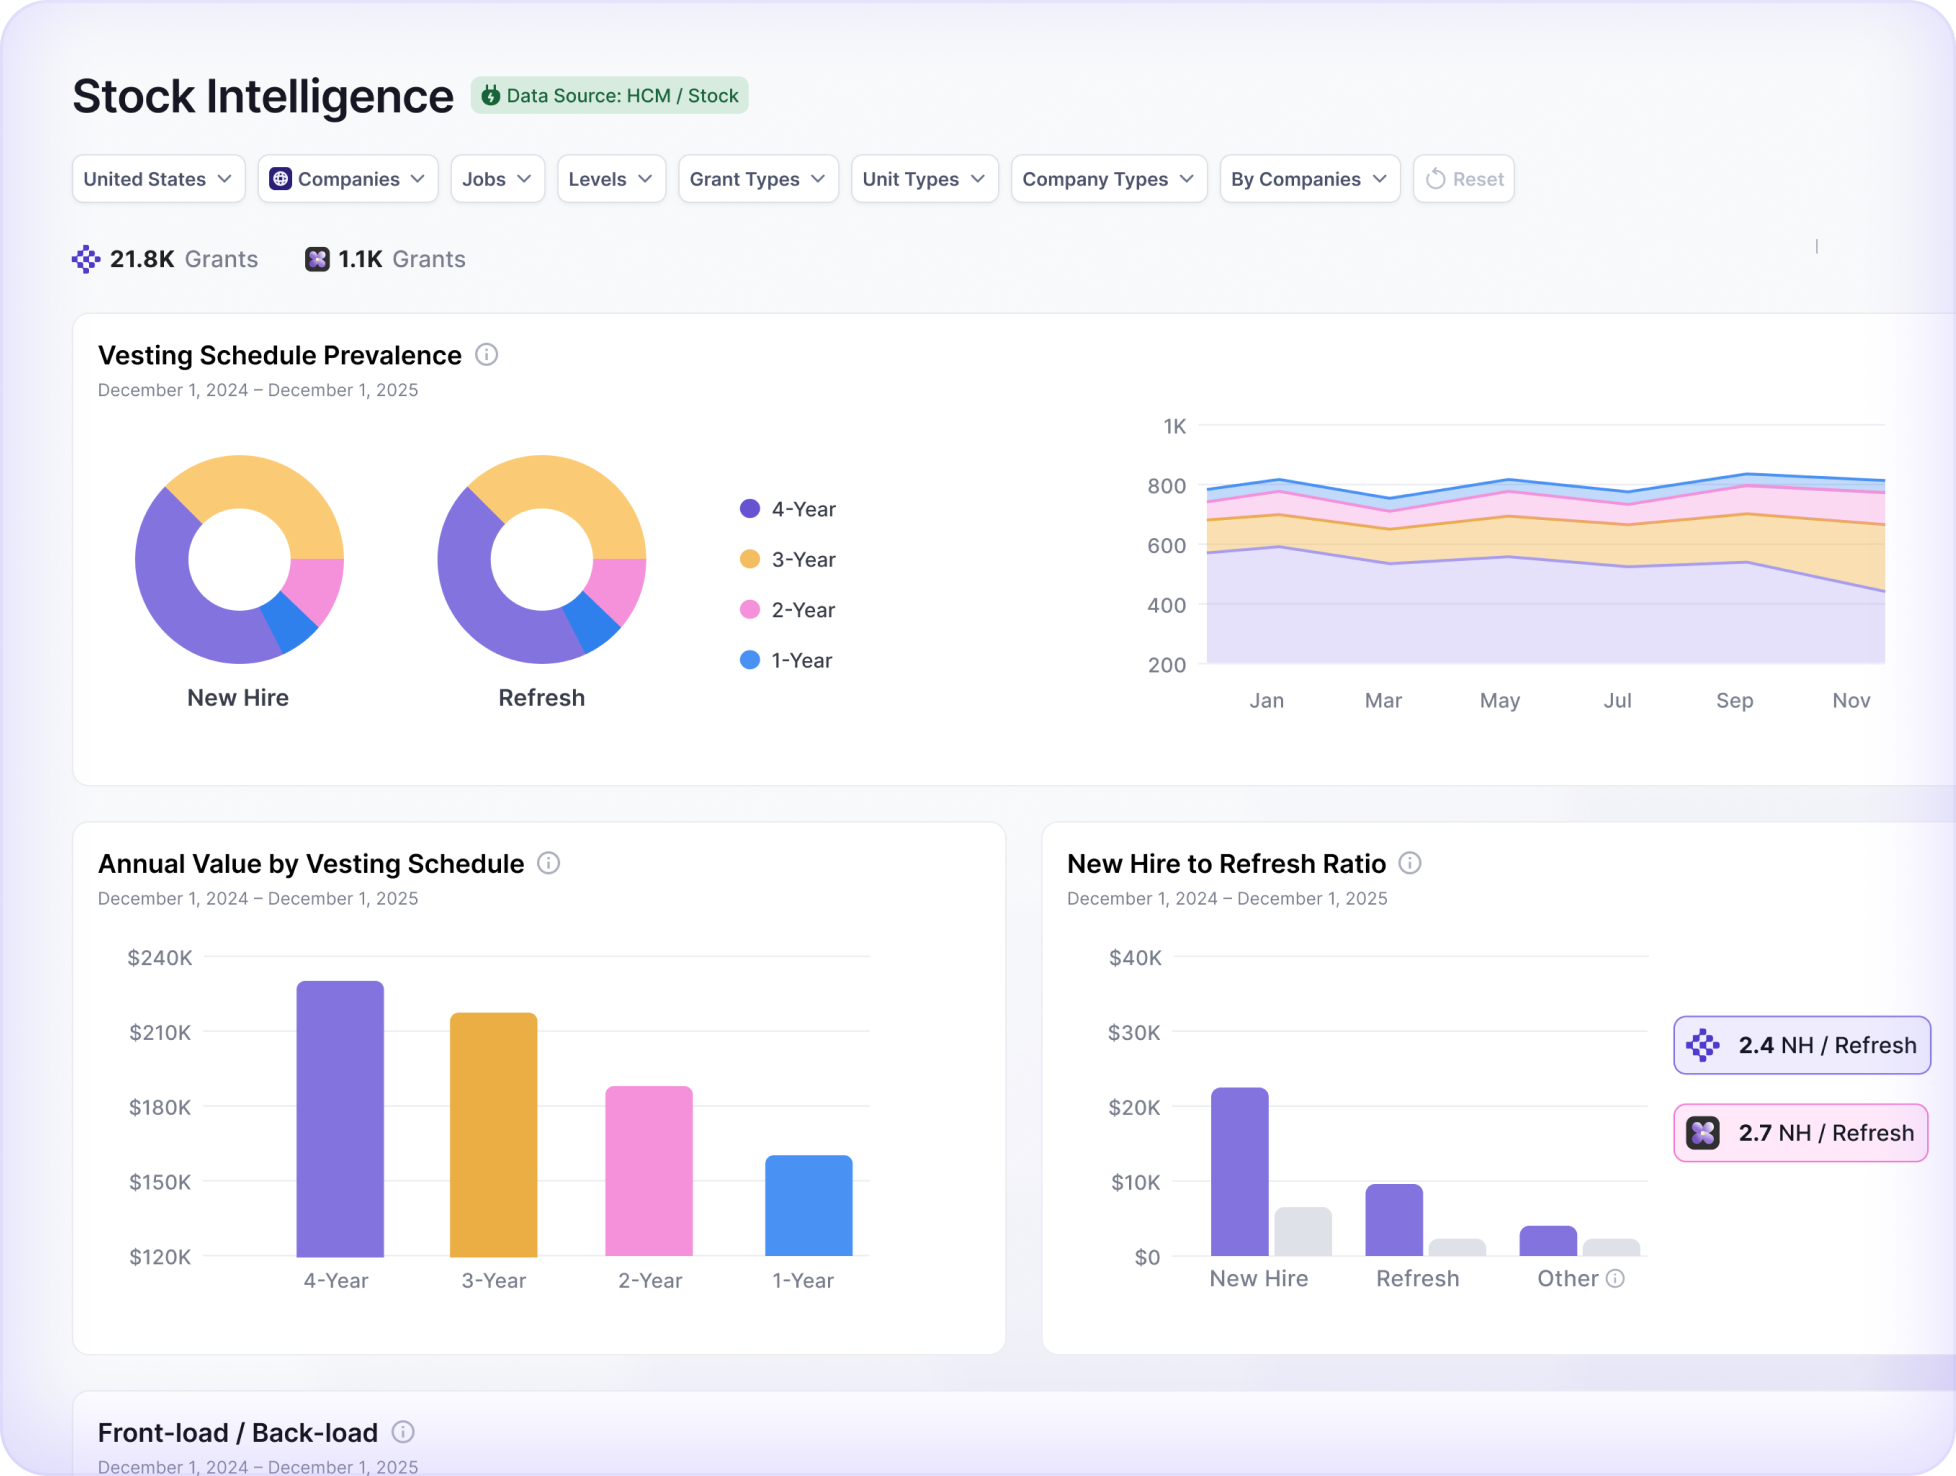1956x1476 pixels.
Task: Click info icon beside Vesting Schedule Prevalence
Action: coord(486,355)
